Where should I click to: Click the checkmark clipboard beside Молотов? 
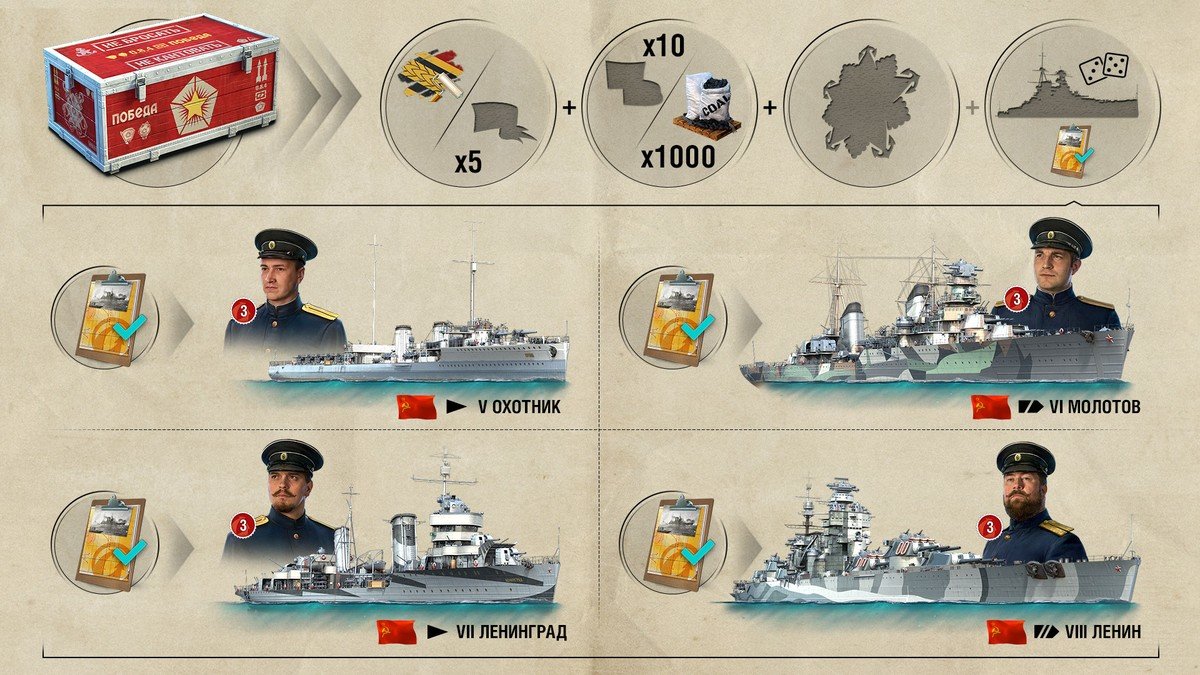(x=682, y=316)
